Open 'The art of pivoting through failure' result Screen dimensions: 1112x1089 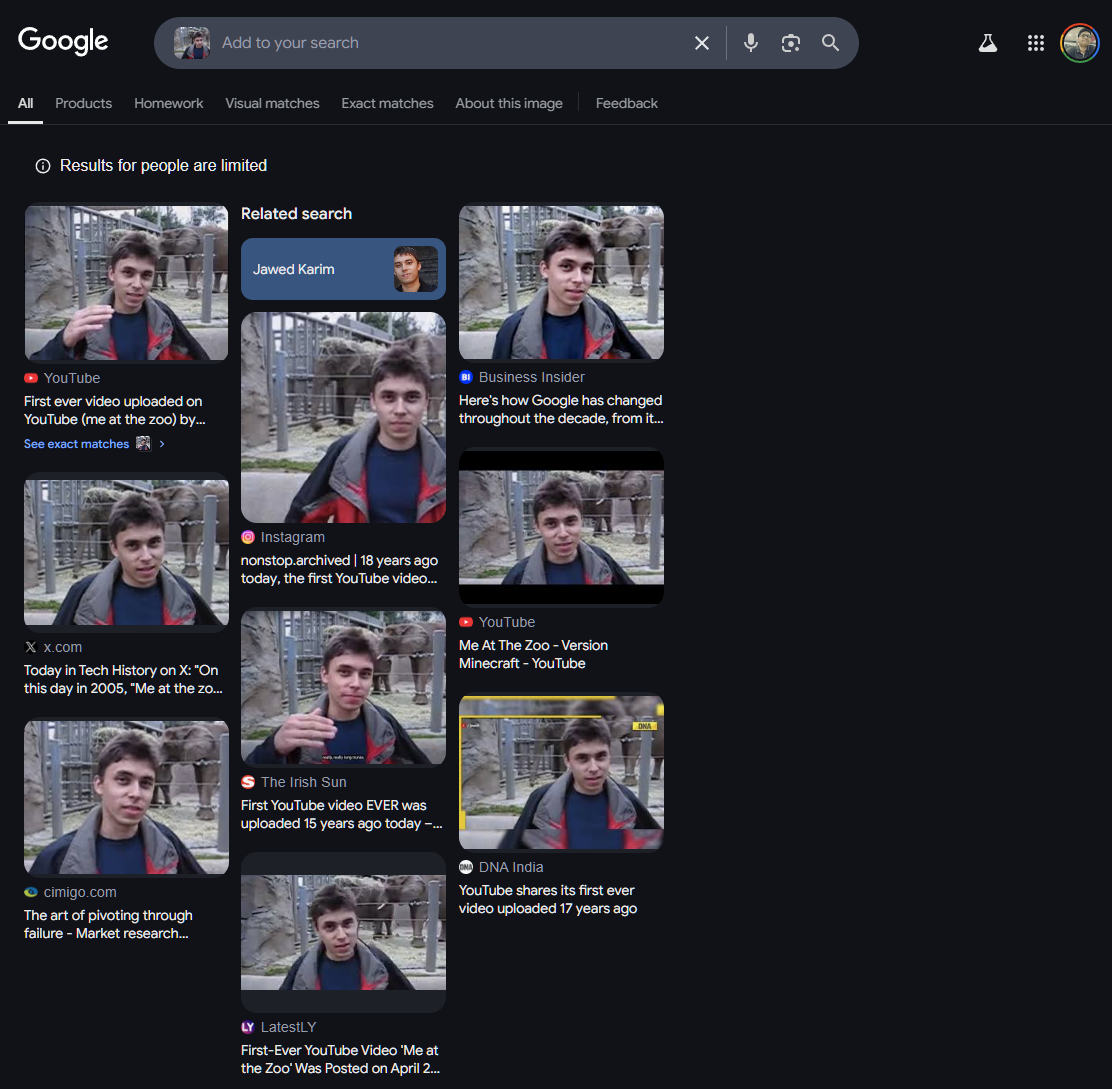point(109,925)
